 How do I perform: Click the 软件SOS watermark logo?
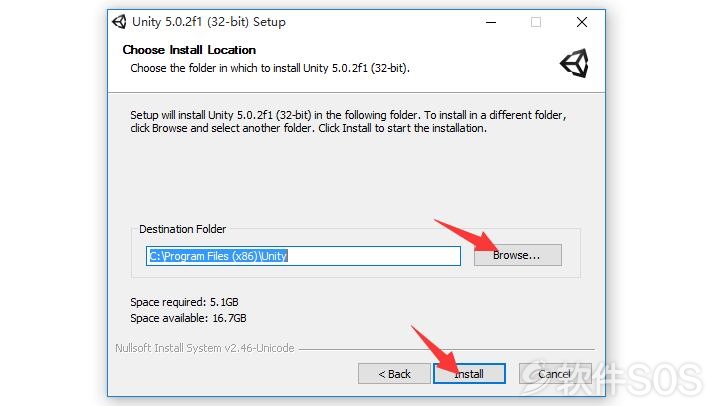coord(612,378)
